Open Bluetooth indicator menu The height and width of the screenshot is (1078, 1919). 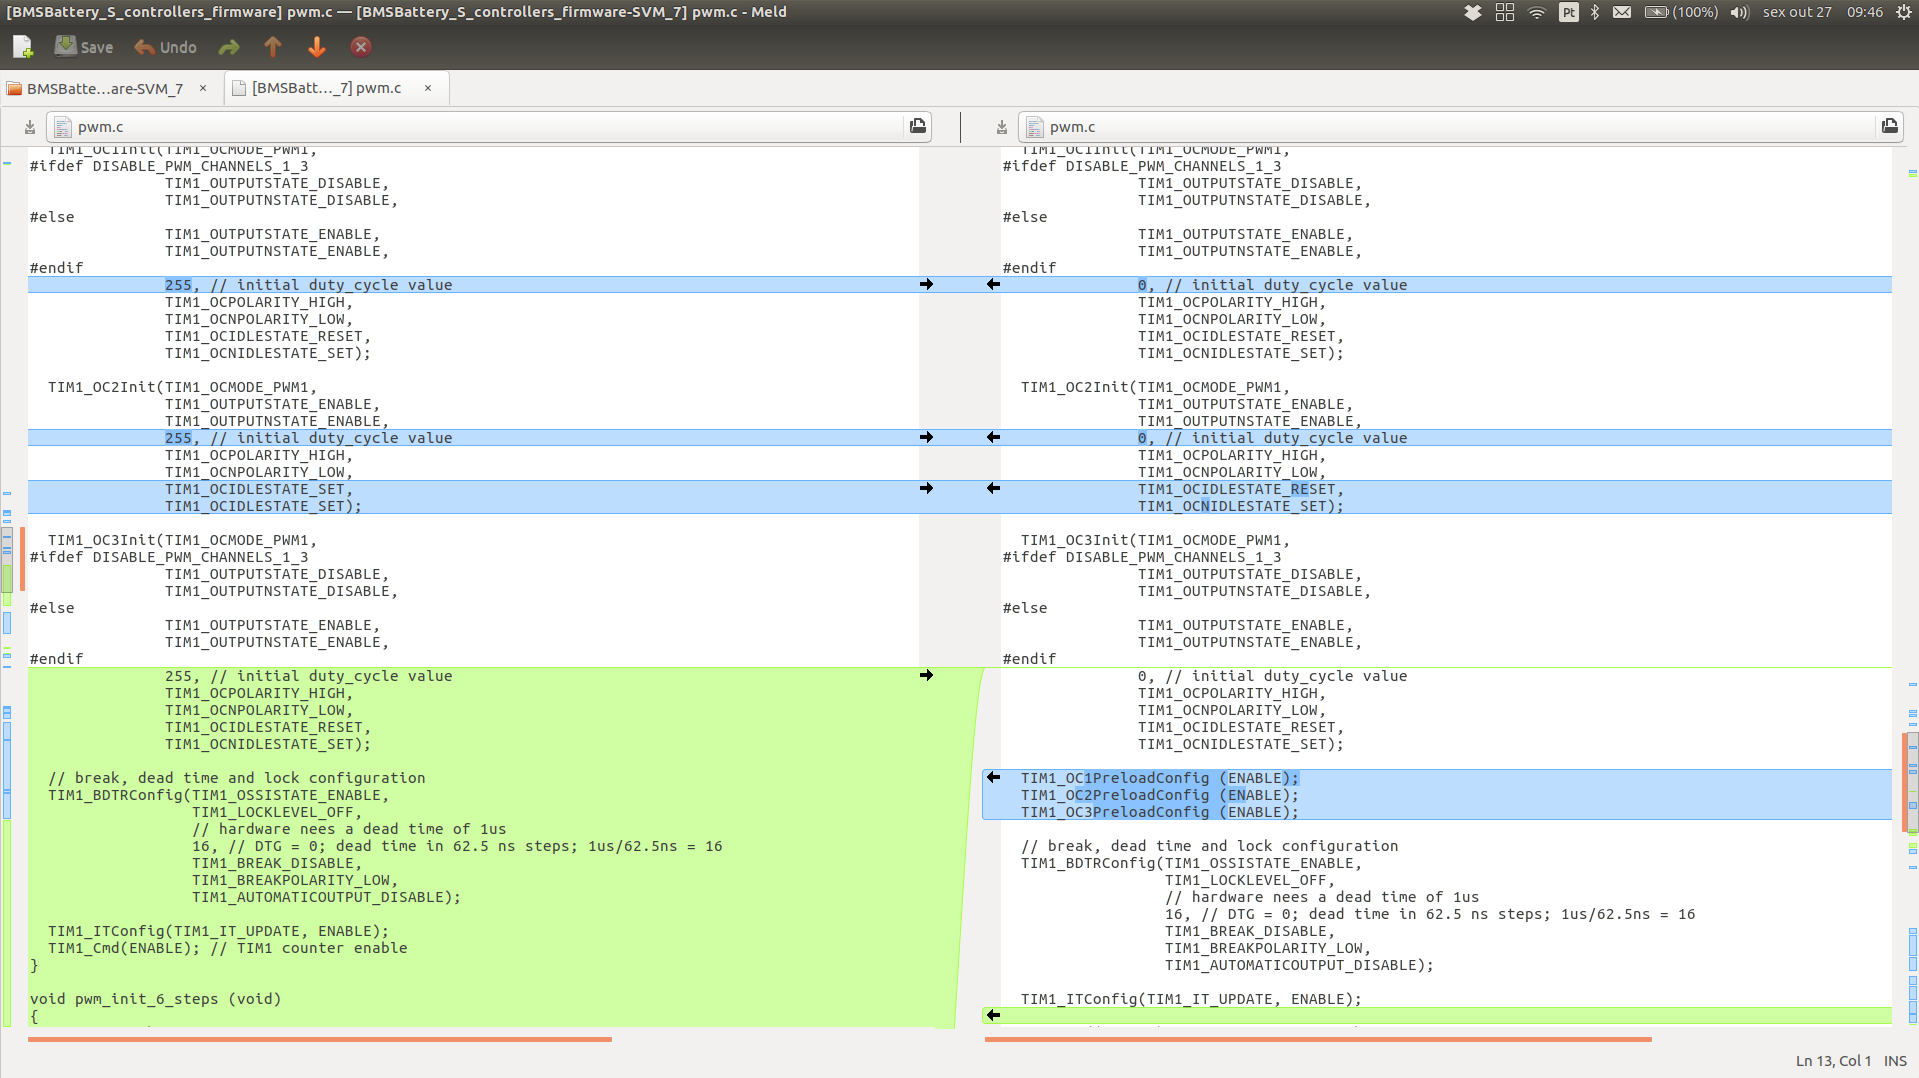tap(1595, 12)
